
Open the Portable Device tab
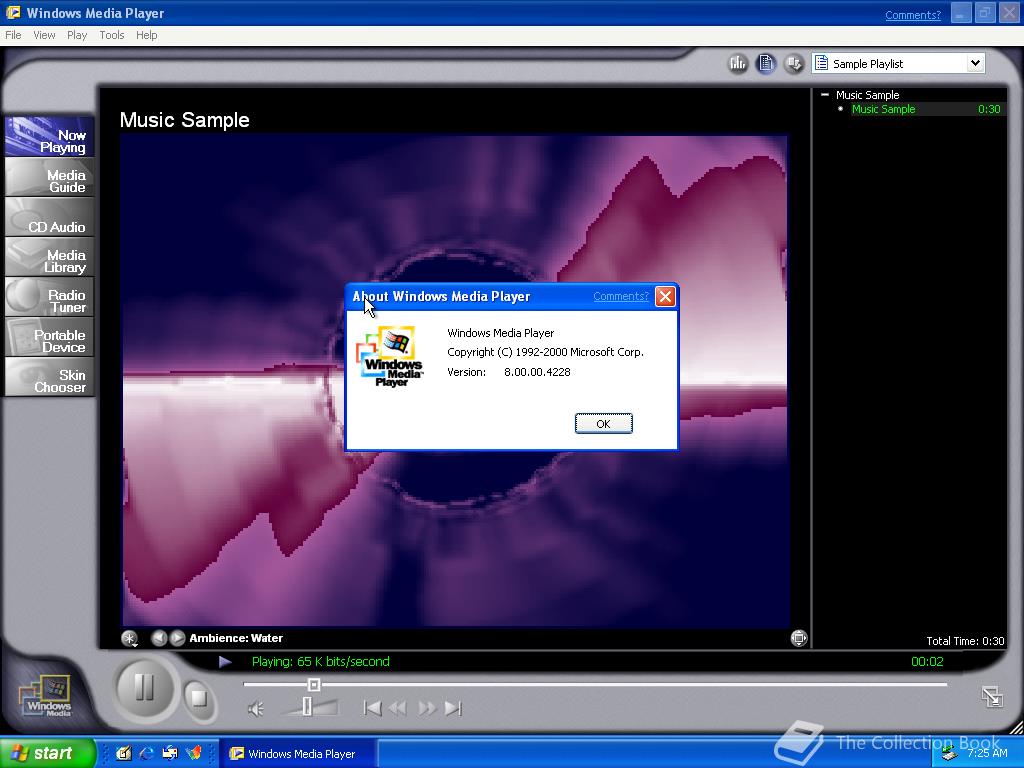tap(50, 337)
